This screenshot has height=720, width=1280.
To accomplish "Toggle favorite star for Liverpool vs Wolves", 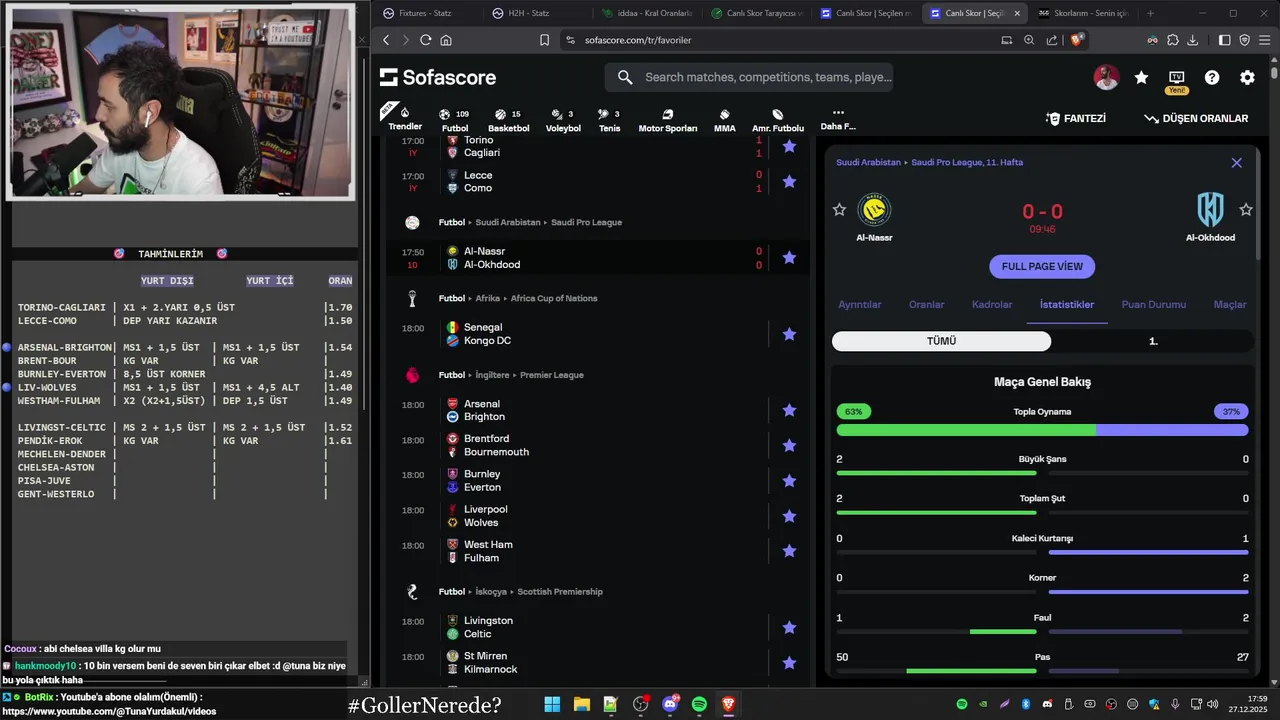I will [x=789, y=516].
